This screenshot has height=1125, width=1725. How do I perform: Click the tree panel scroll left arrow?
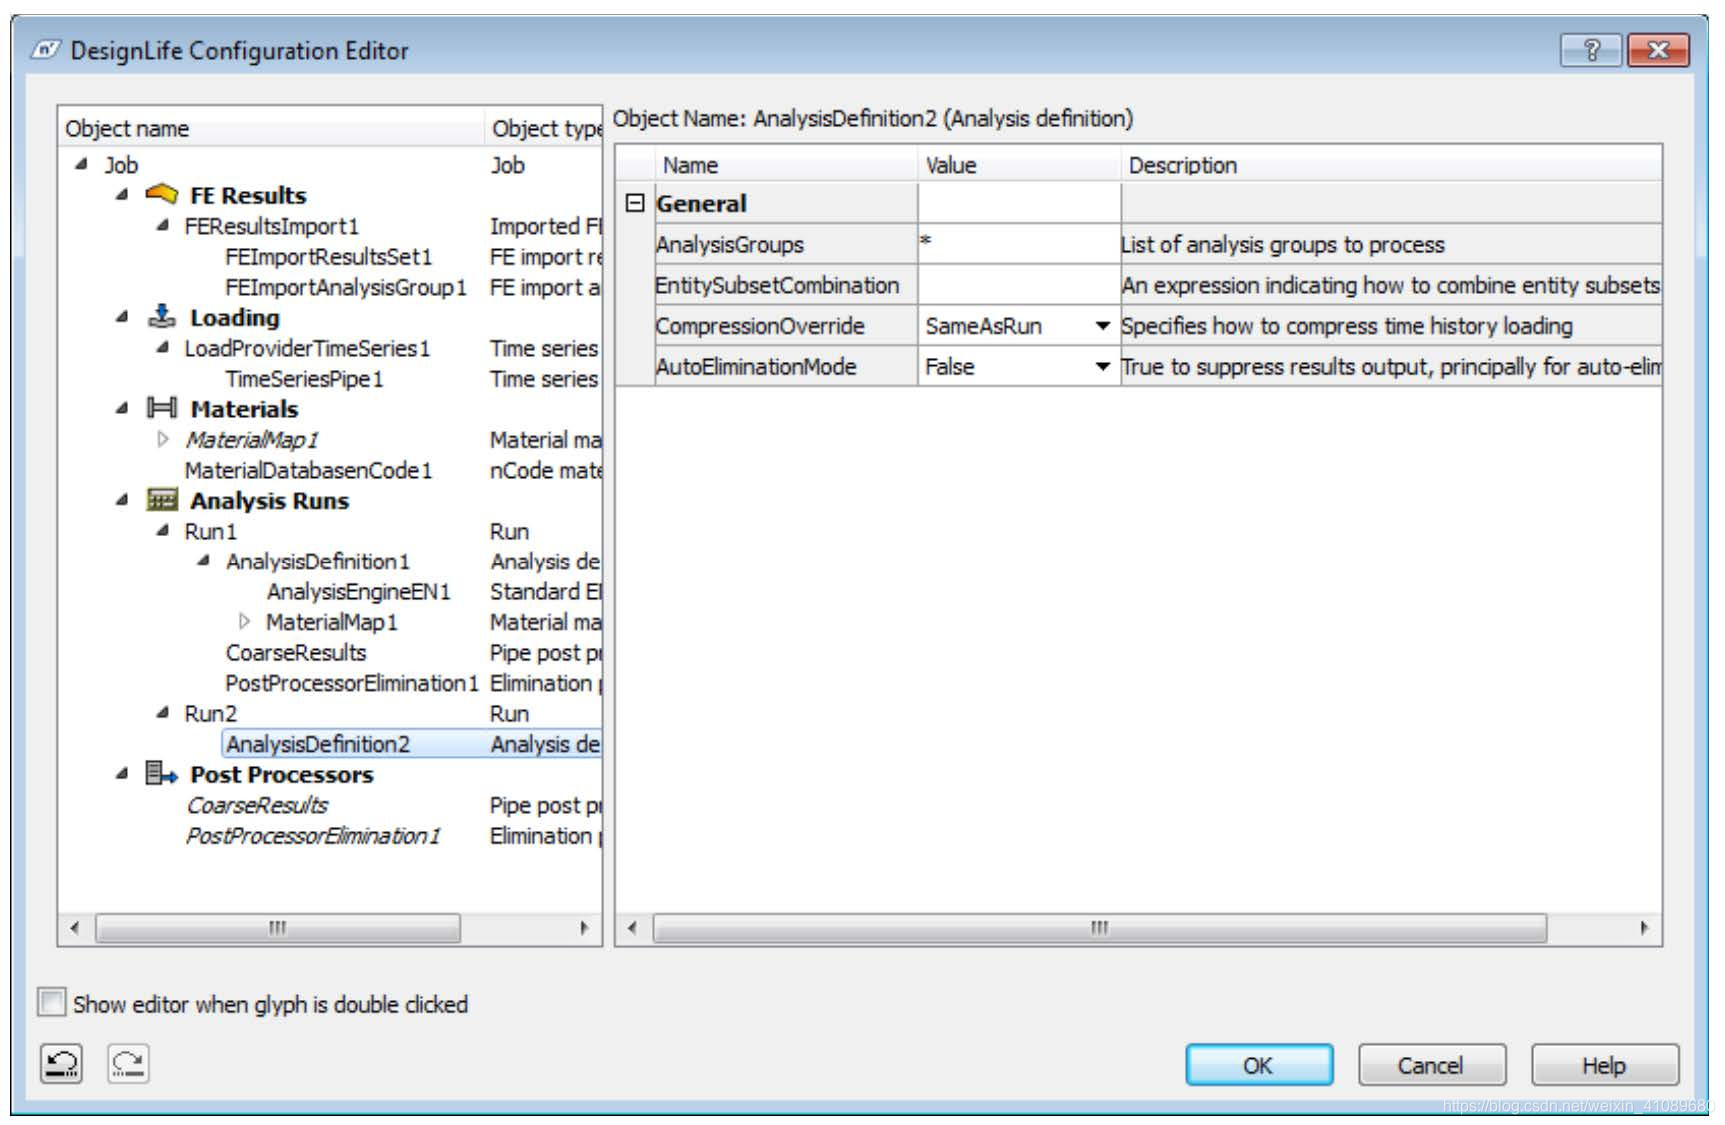[x=75, y=928]
